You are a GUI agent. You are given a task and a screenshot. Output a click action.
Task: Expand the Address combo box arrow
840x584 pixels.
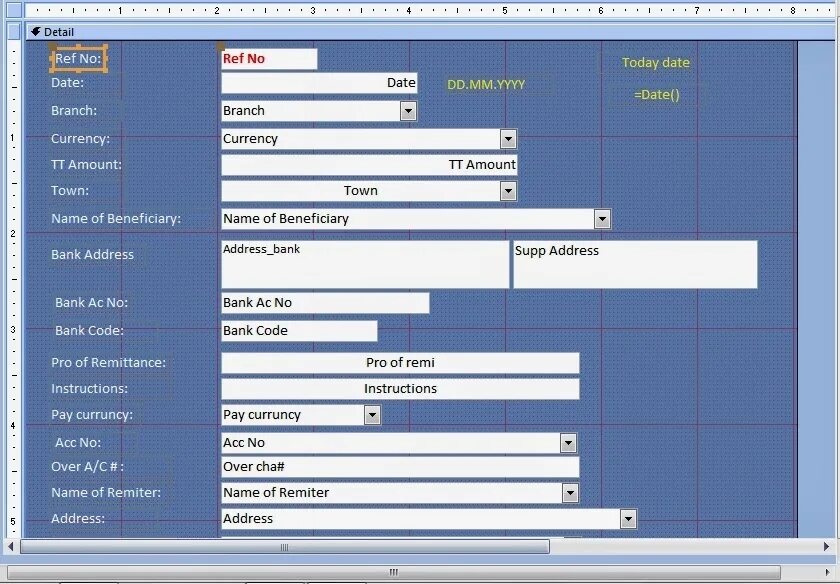point(628,519)
